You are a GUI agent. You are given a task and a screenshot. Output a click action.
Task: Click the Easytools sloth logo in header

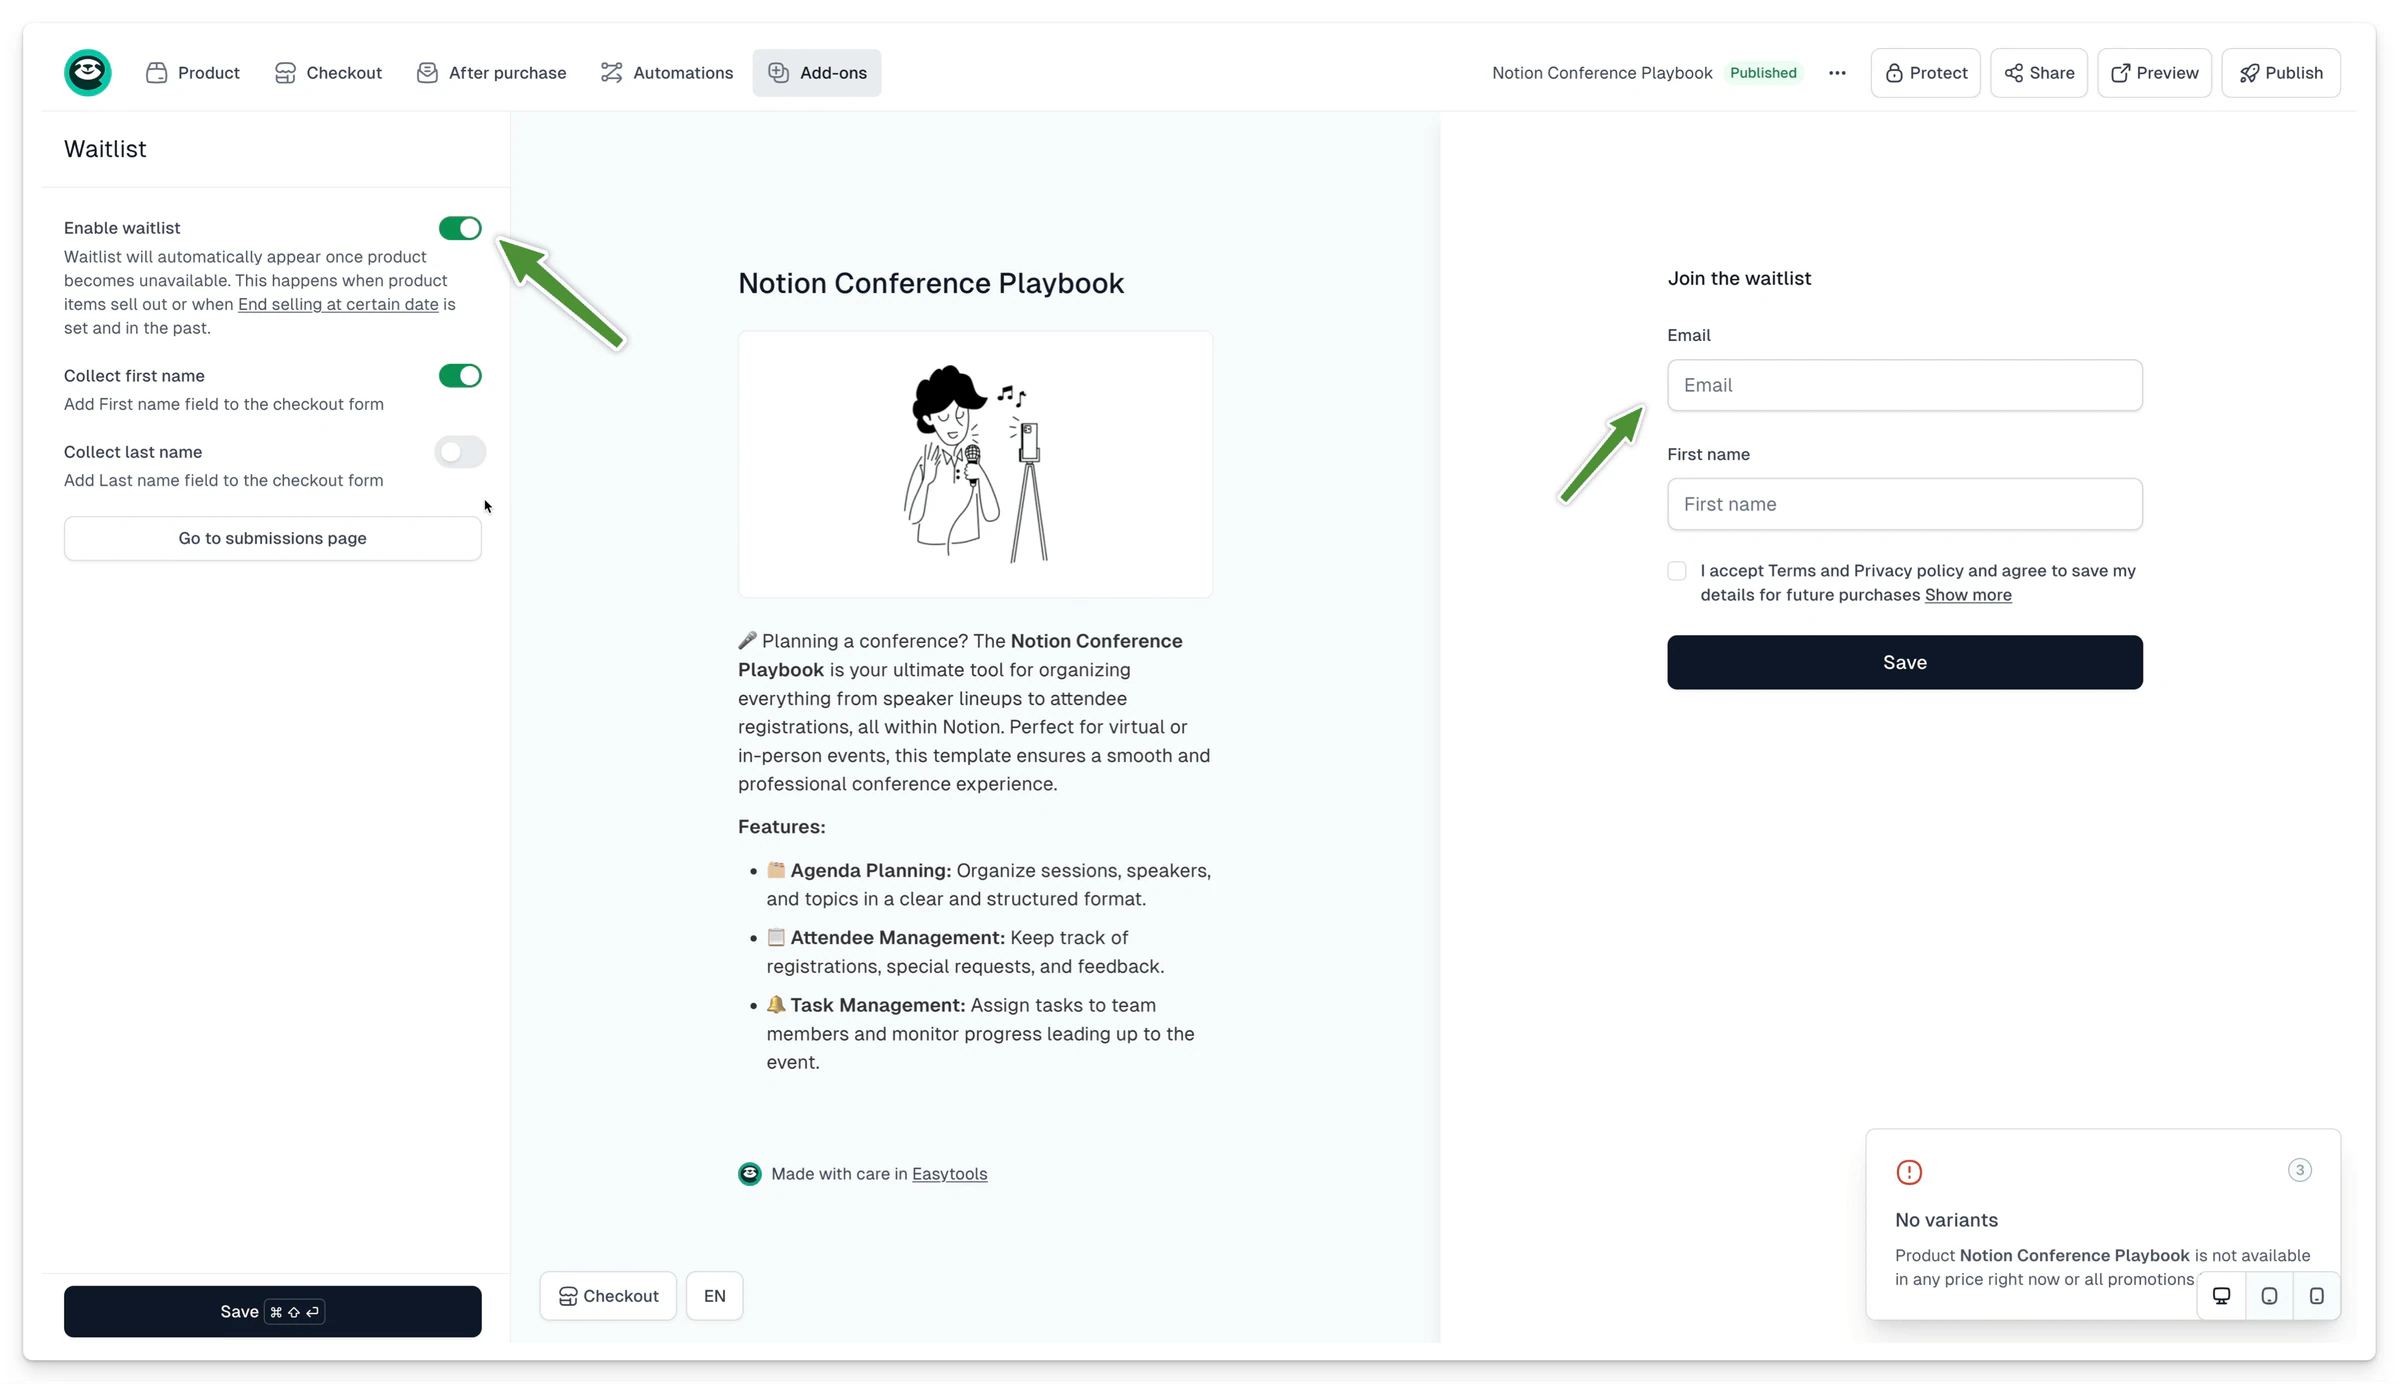coord(88,73)
